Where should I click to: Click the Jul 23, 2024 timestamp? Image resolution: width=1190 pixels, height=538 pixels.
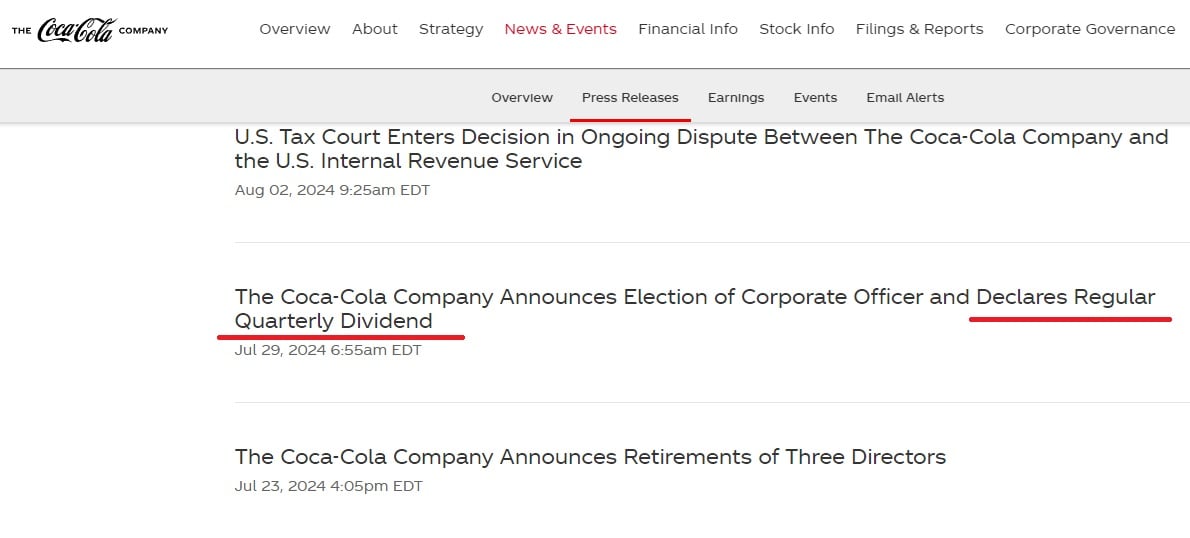click(328, 486)
